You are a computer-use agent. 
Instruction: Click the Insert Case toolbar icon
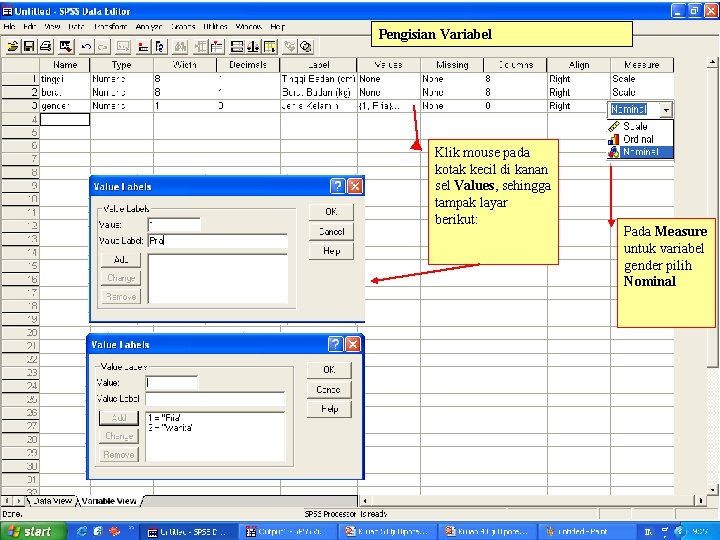[x=201, y=46]
